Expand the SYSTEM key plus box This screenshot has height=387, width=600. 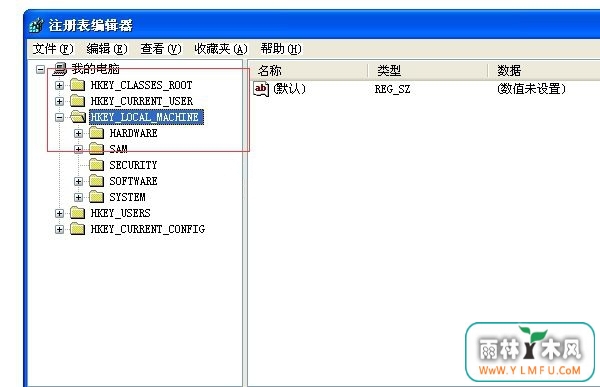tap(78, 197)
